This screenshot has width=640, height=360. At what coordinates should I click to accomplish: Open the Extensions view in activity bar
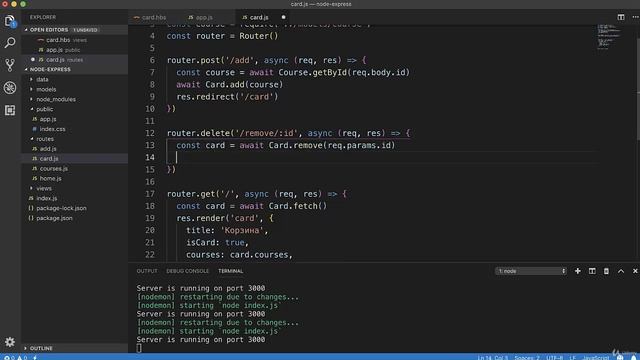click(10, 110)
